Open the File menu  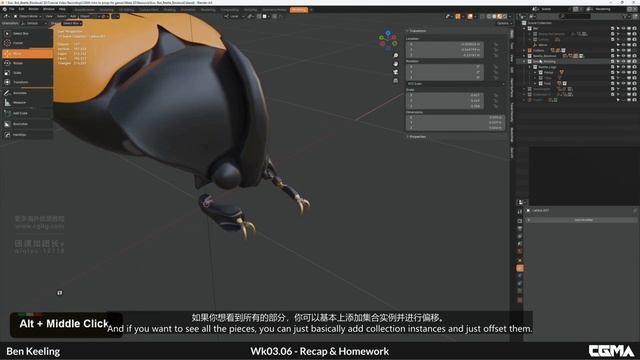[x=11, y=9]
